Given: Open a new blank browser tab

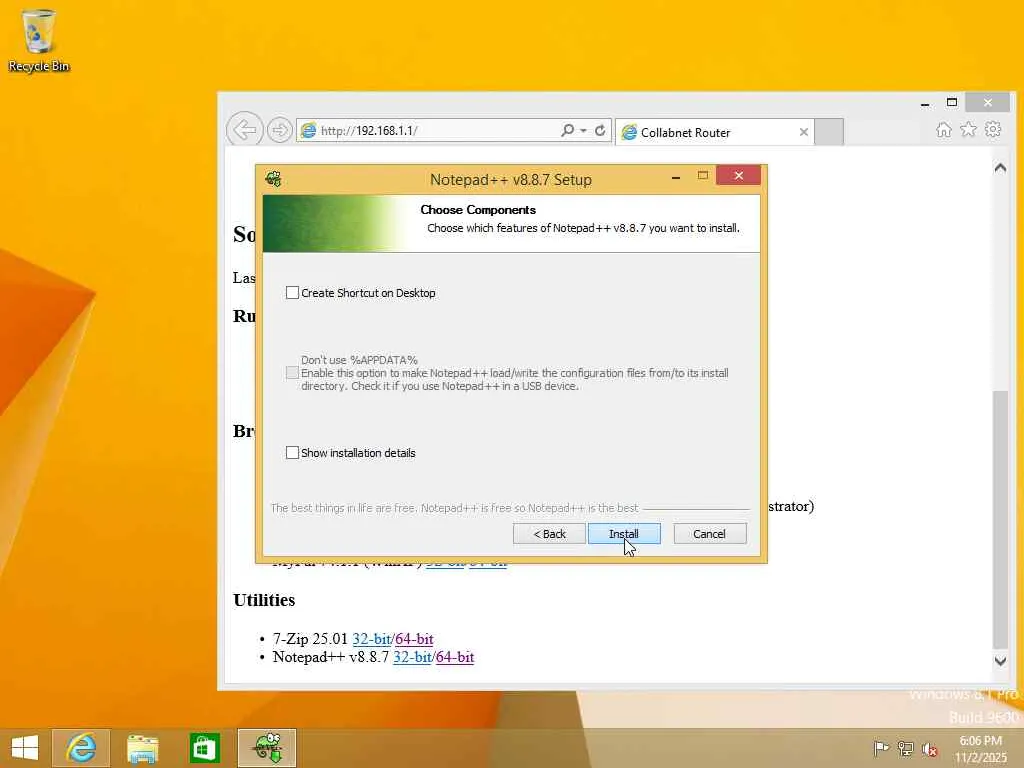Looking at the screenshot, I should (829, 132).
